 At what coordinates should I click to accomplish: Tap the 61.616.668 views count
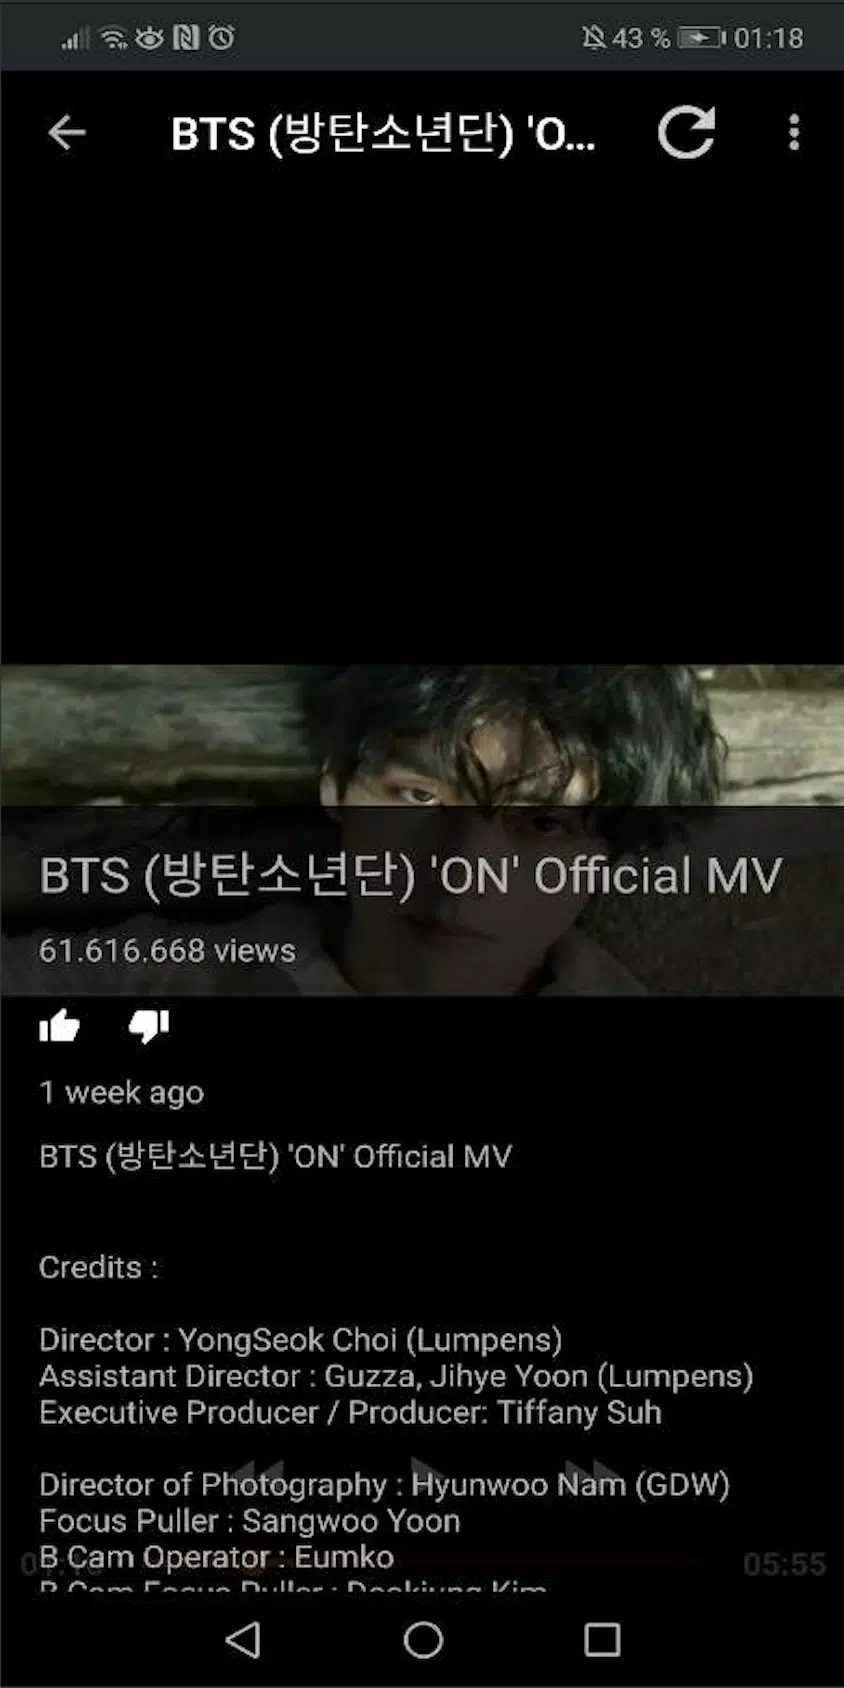167,950
